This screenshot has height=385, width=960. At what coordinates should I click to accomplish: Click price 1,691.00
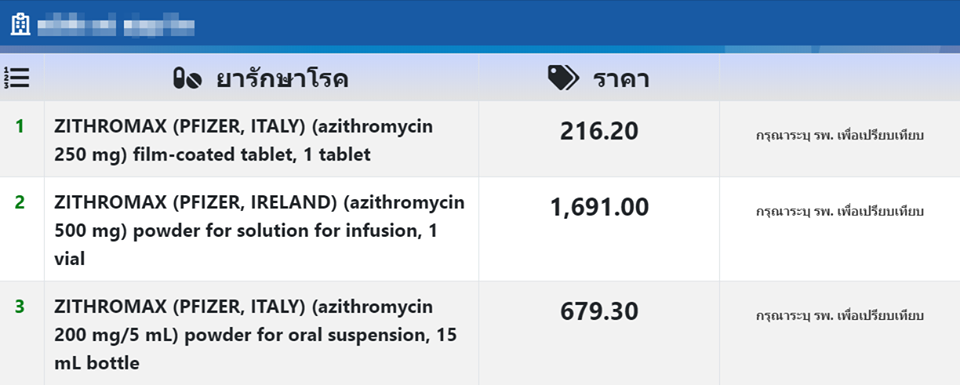599,208
